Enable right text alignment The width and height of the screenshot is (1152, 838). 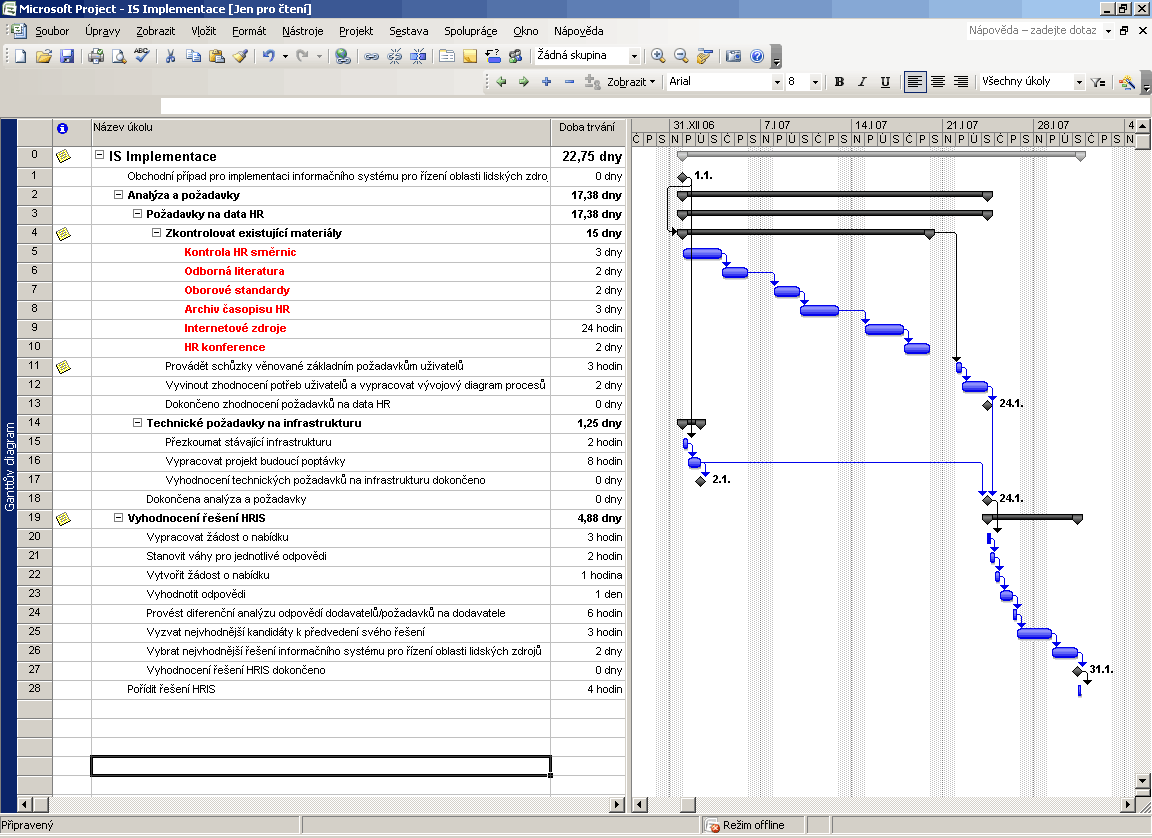960,82
